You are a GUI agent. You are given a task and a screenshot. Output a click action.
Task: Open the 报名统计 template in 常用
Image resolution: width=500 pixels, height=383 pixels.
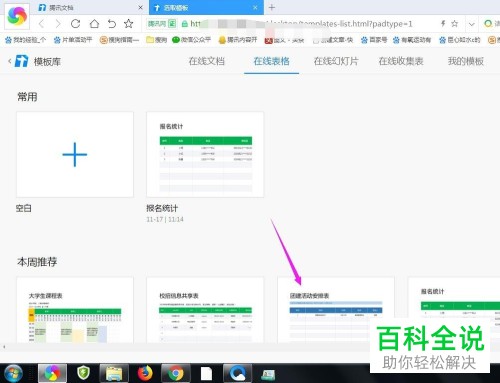click(205, 154)
